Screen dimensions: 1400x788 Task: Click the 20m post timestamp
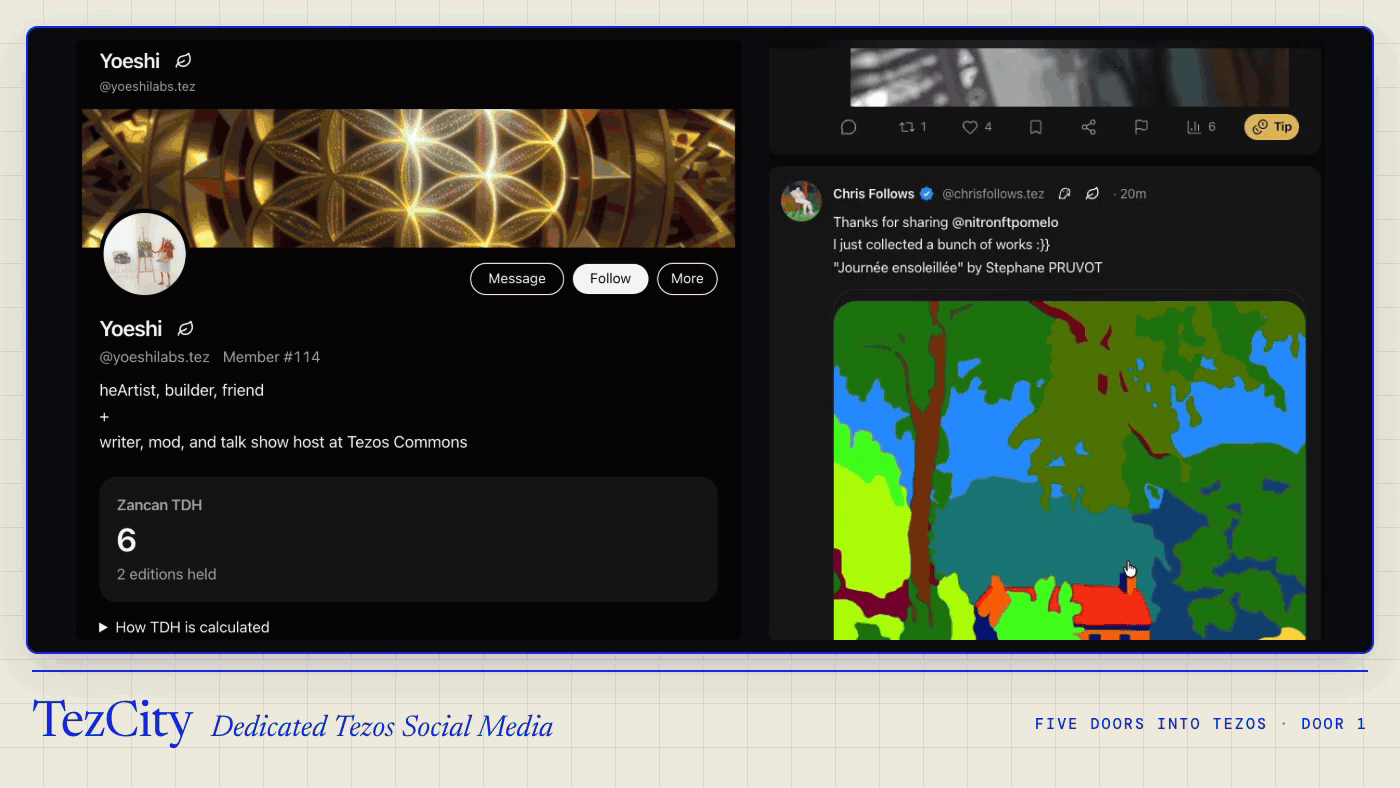pos(1133,194)
